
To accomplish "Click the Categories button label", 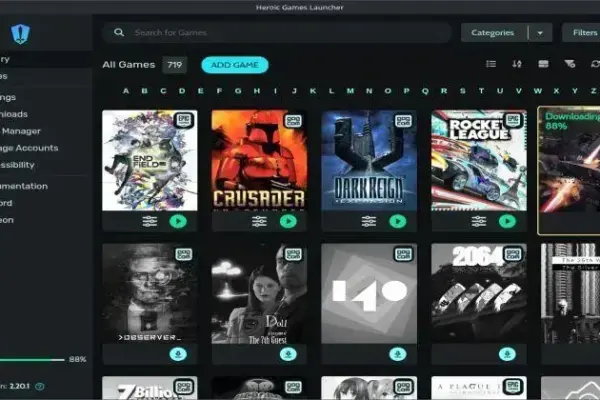I will tap(492, 33).
